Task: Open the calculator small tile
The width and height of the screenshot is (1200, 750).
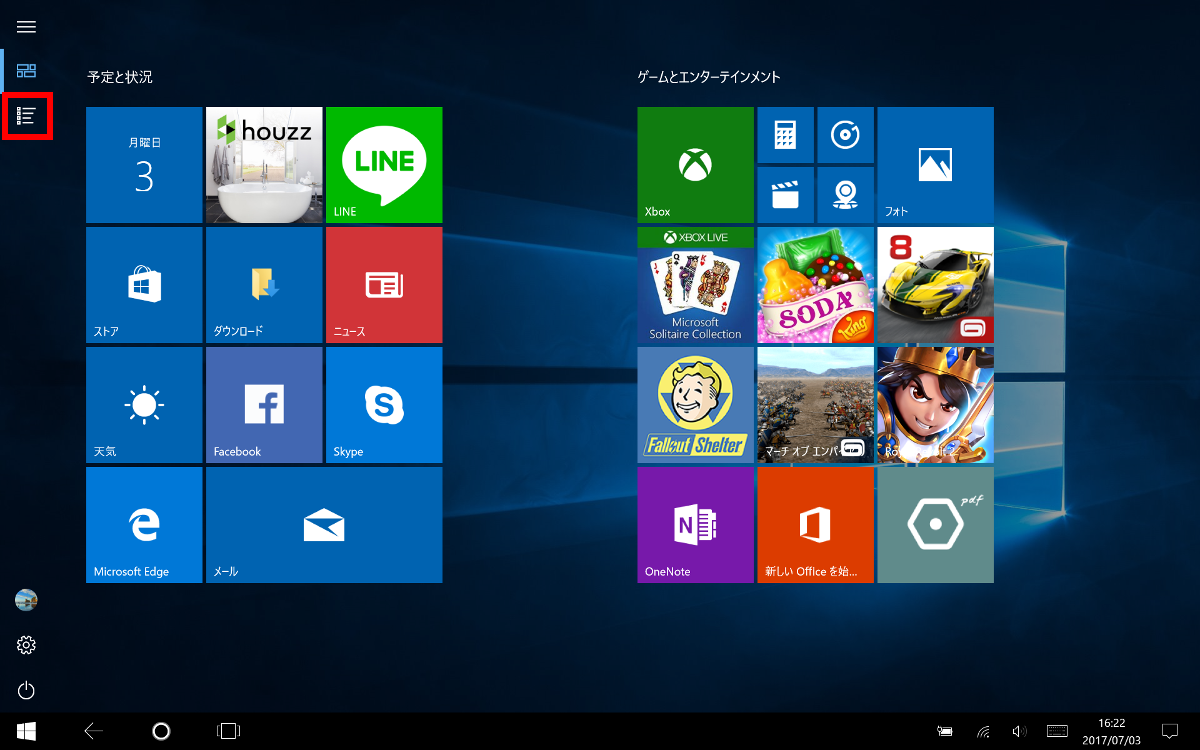Action: (786, 135)
